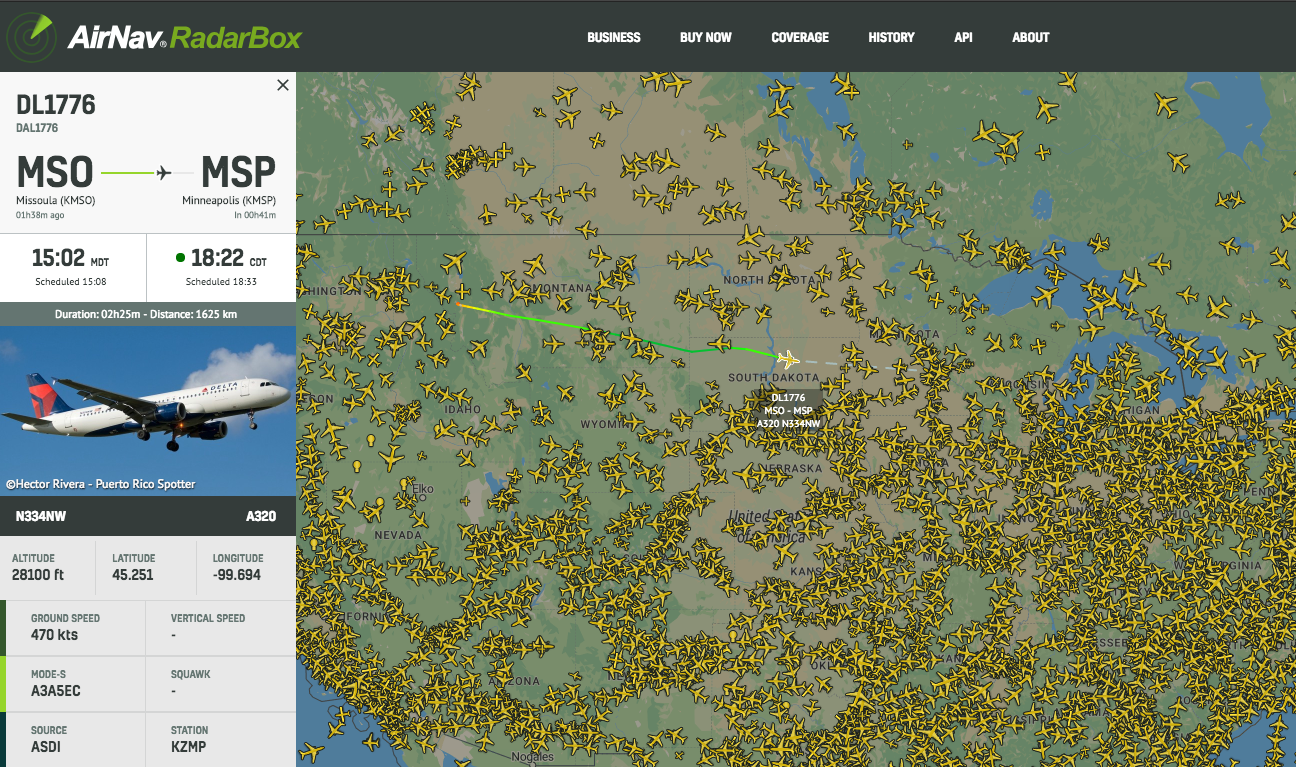Click the MSO origin airport code

point(55,173)
